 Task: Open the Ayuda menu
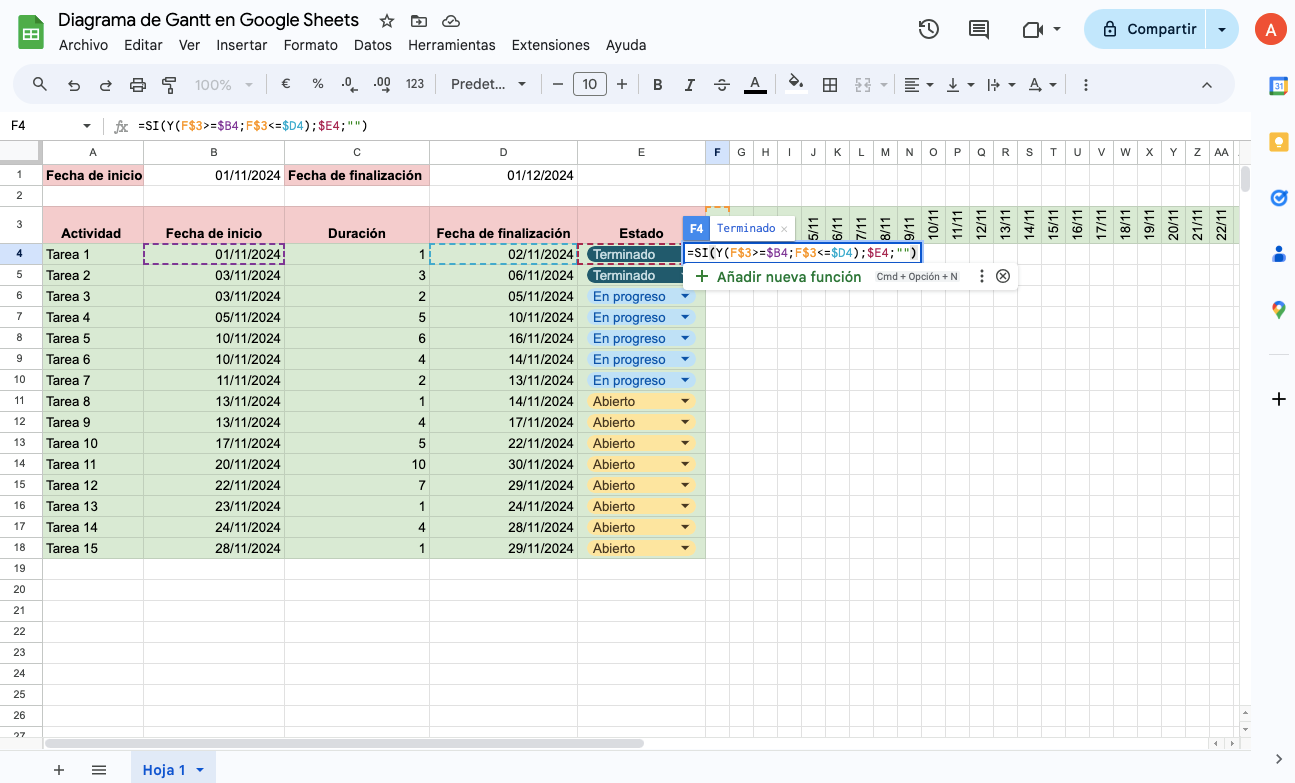[x=626, y=45]
